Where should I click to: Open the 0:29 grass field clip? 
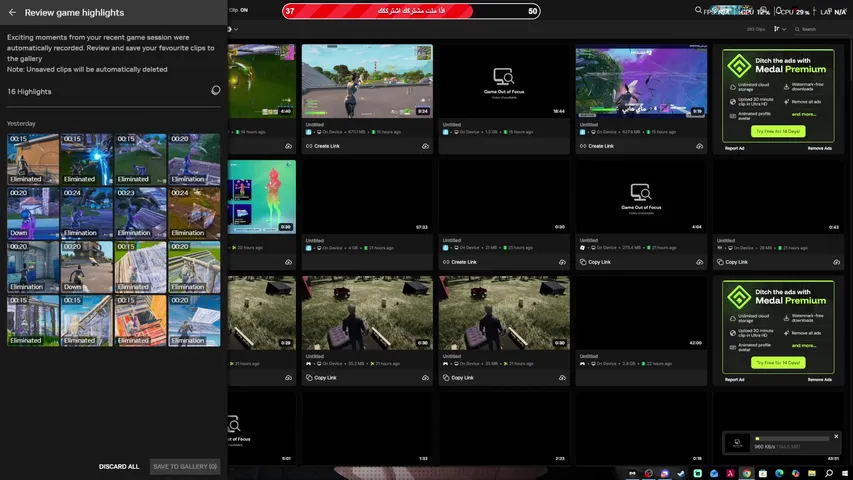262,312
